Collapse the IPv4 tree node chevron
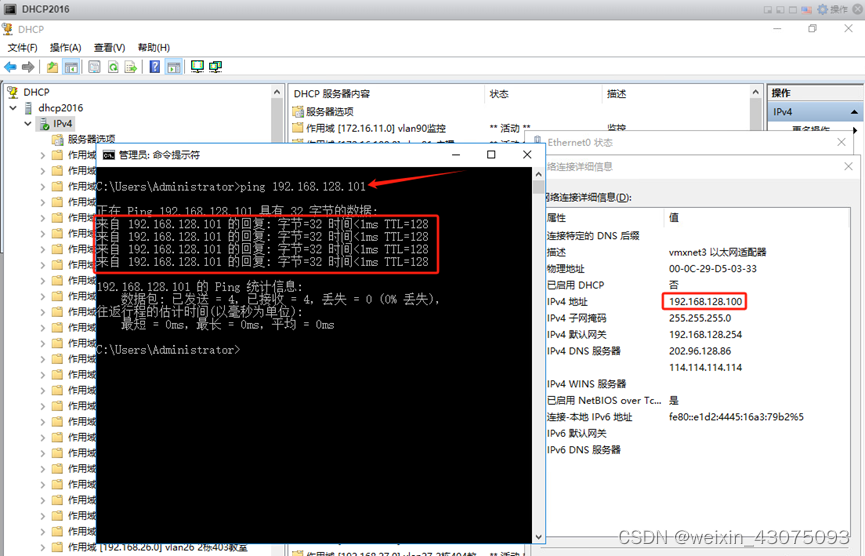 28,124
